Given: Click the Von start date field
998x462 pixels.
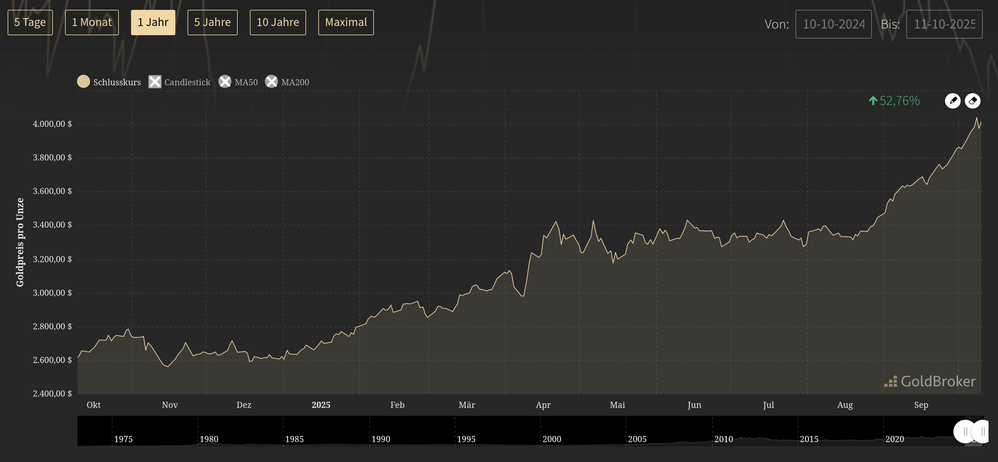Looking at the screenshot, I should pos(833,24).
